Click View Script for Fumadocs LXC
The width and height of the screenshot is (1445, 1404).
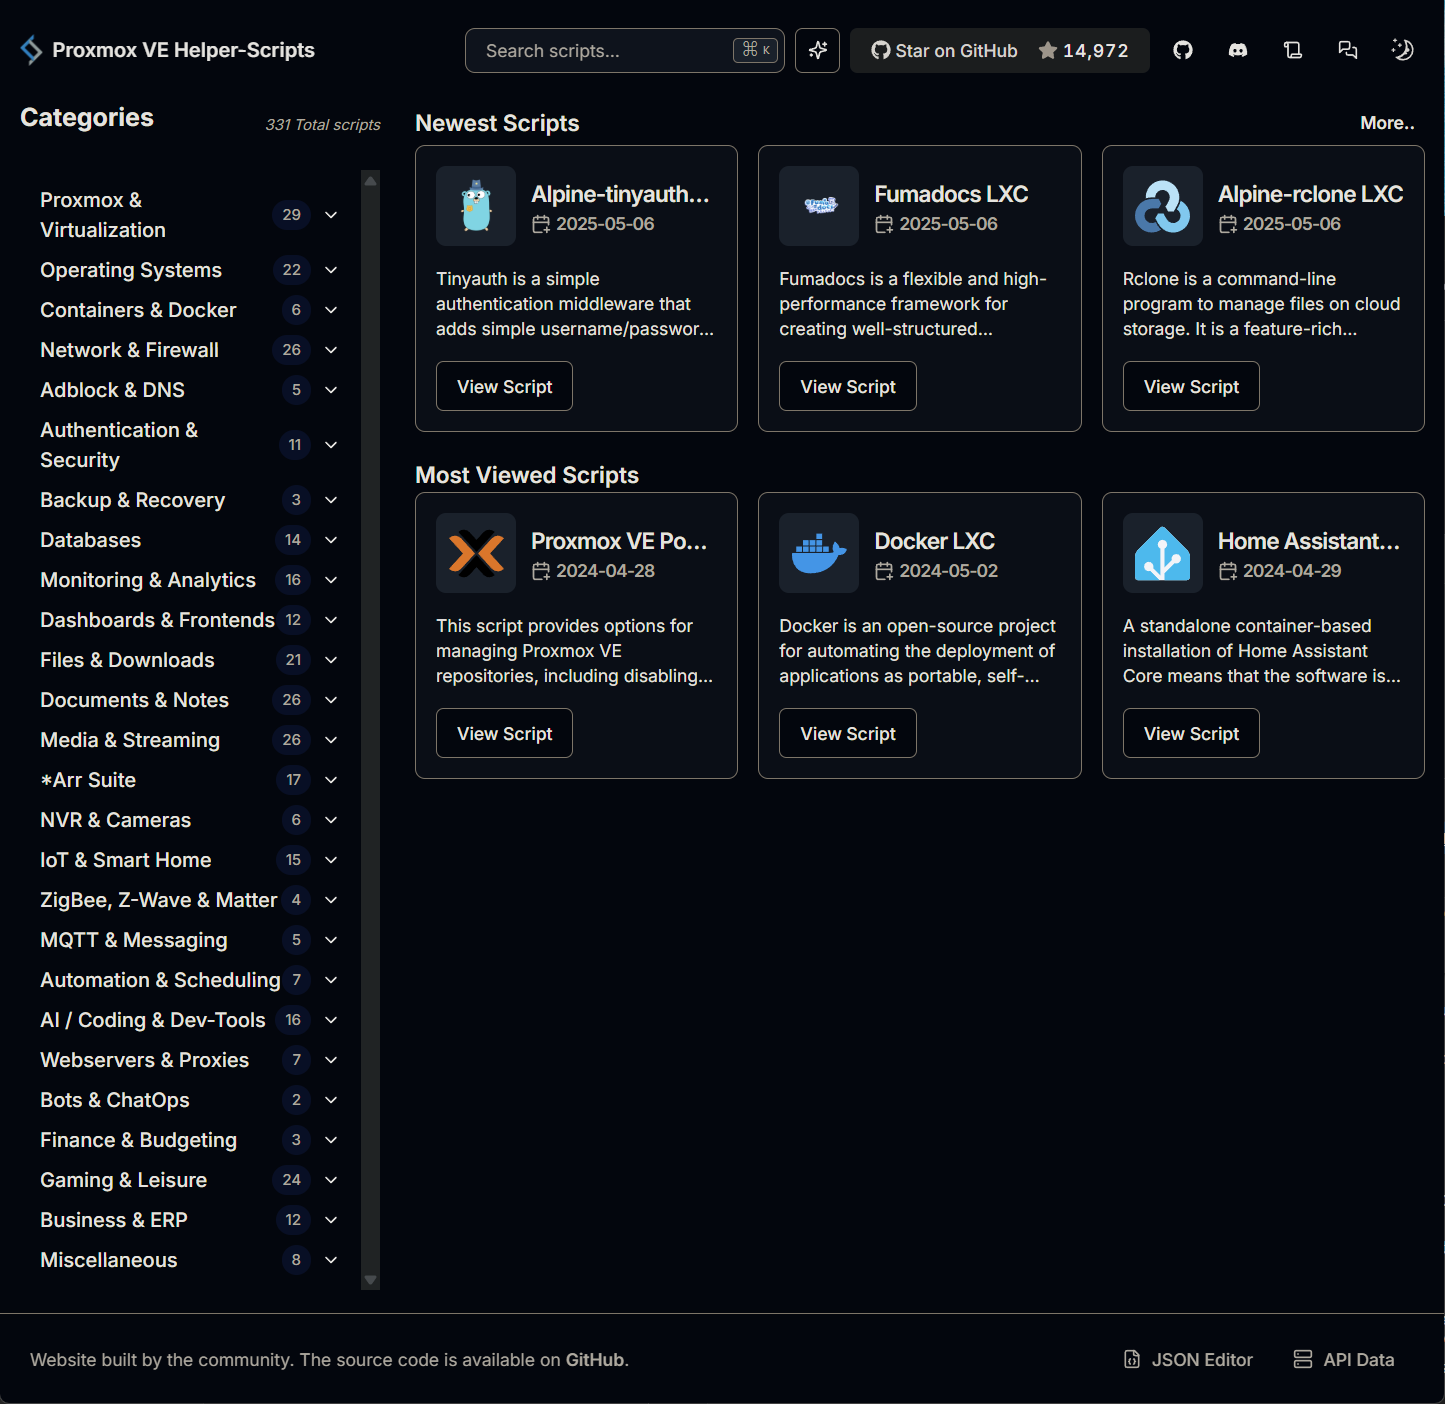pyautogui.click(x=847, y=386)
